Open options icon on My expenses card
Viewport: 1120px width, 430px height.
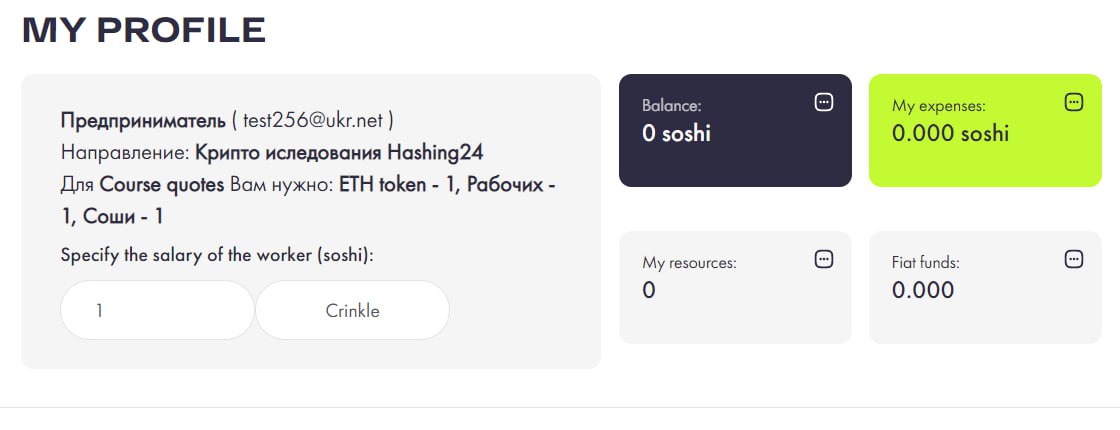click(1074, 101)
